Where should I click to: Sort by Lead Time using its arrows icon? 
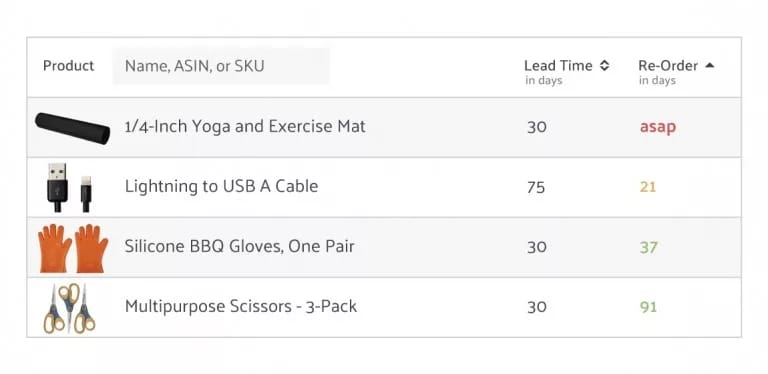coord(604,66)
